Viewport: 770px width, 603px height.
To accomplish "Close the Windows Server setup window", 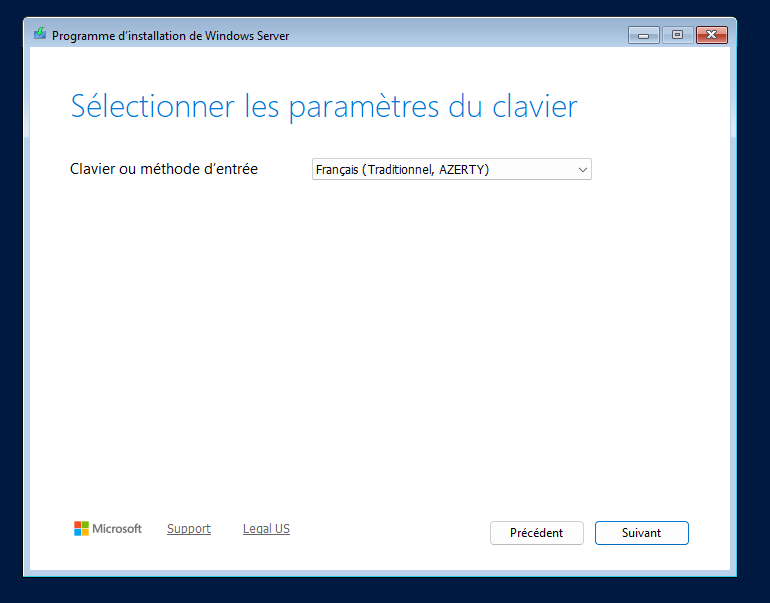I will coord(712,35).
